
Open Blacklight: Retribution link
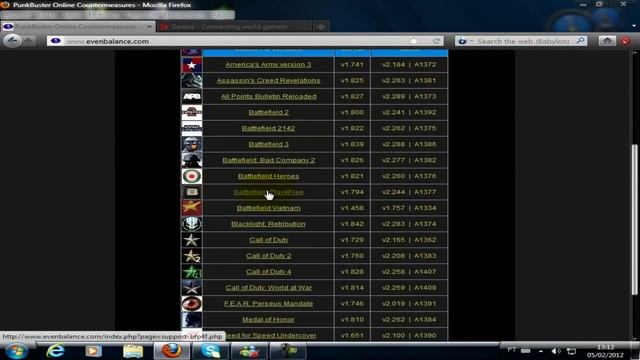pos(268,224)
